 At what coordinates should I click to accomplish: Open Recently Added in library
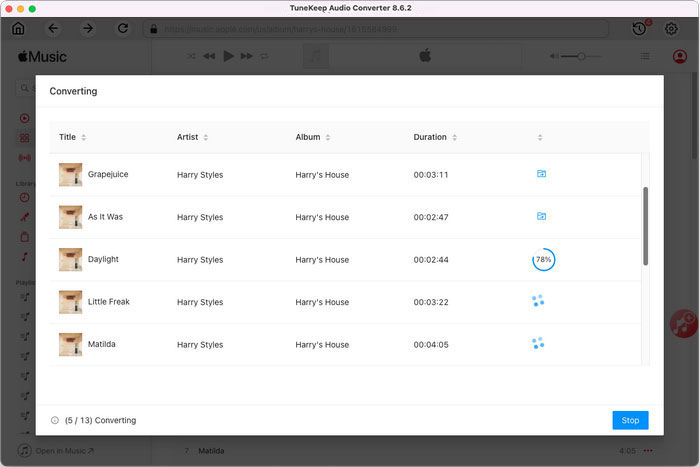click(x=25, y=197)
